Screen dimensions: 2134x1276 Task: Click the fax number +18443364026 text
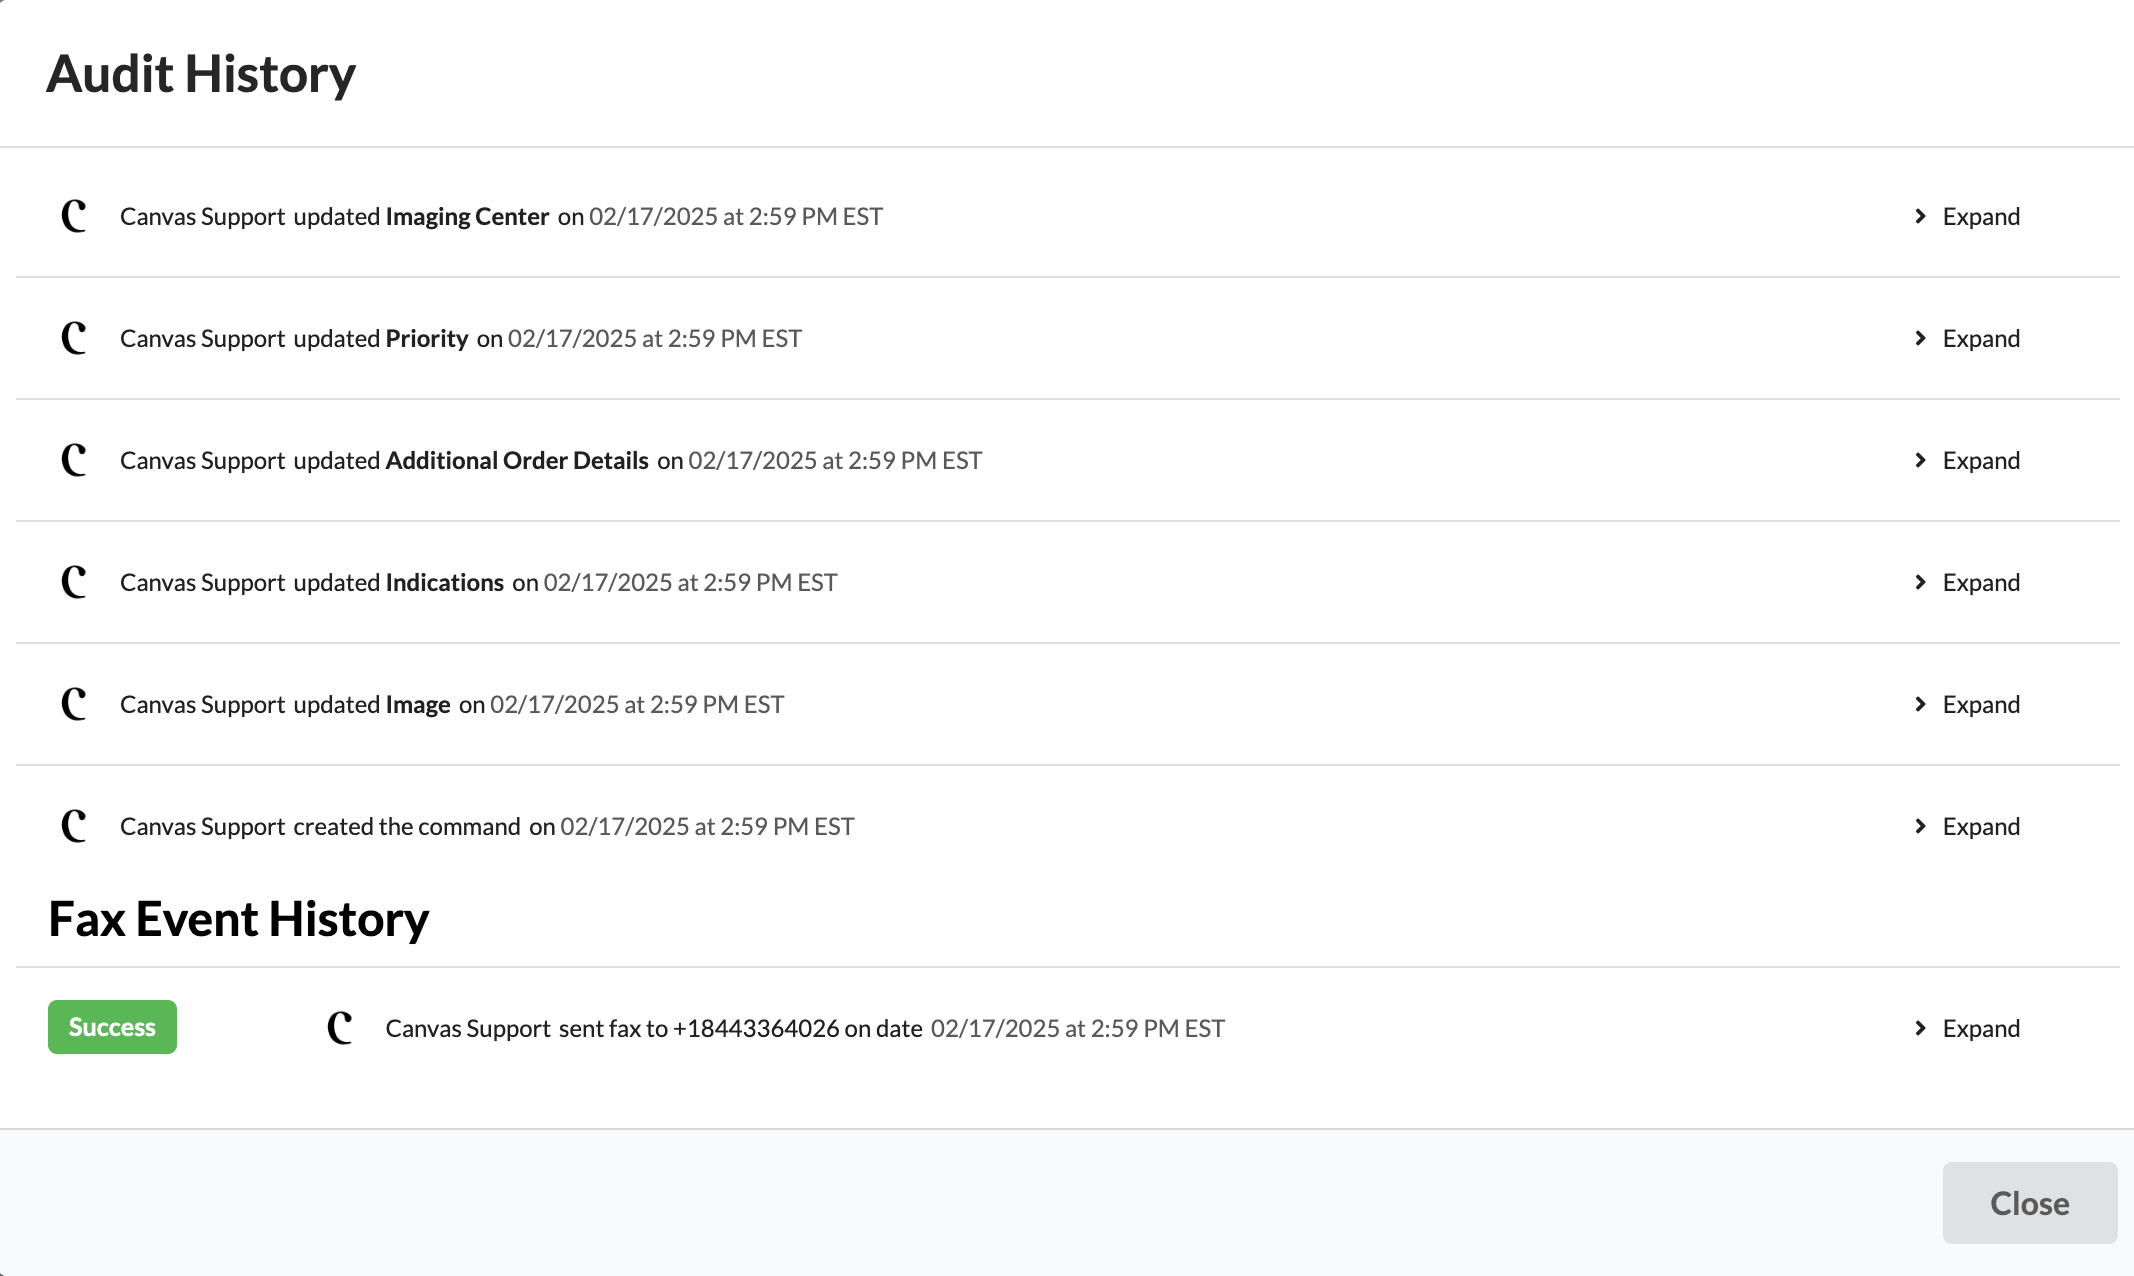[x=756, y=1028]
